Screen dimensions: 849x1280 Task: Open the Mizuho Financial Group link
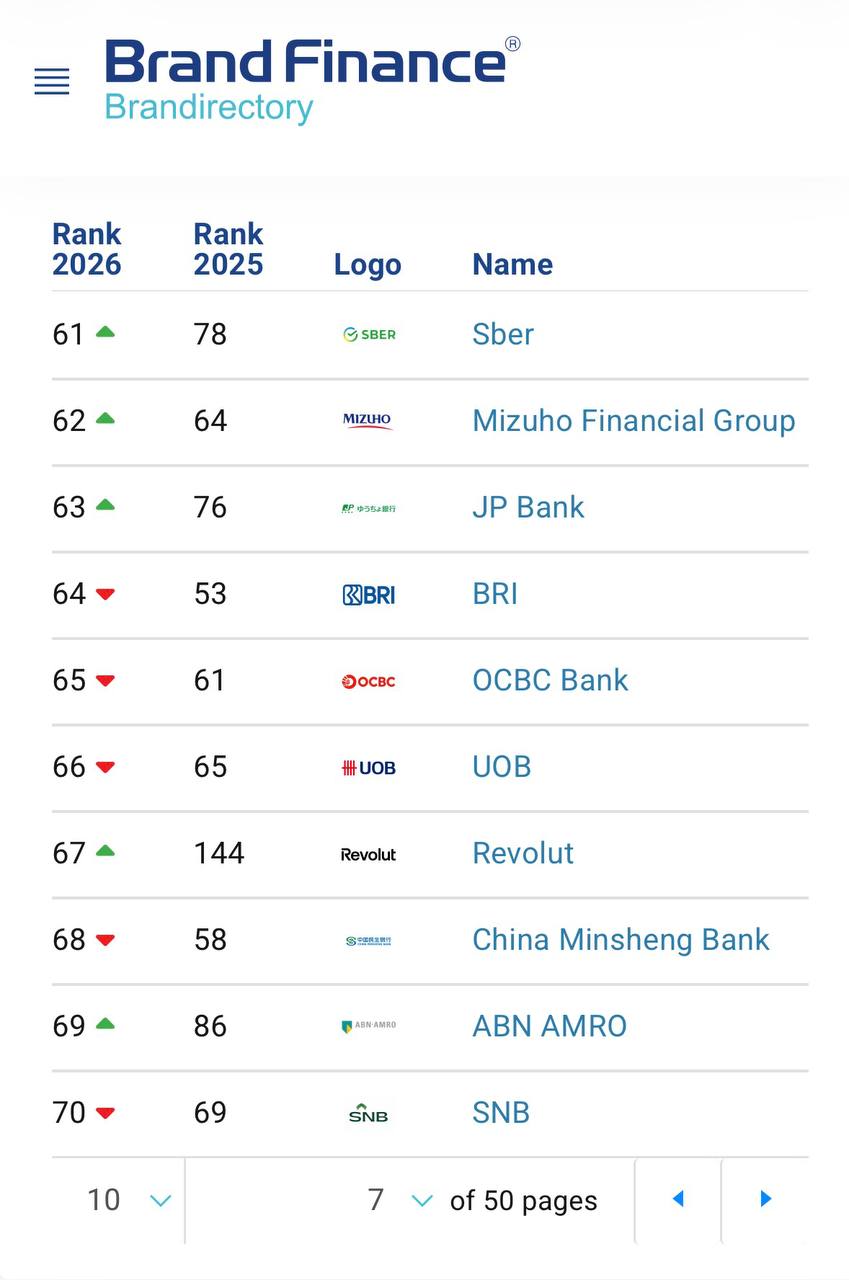point(634,421)
